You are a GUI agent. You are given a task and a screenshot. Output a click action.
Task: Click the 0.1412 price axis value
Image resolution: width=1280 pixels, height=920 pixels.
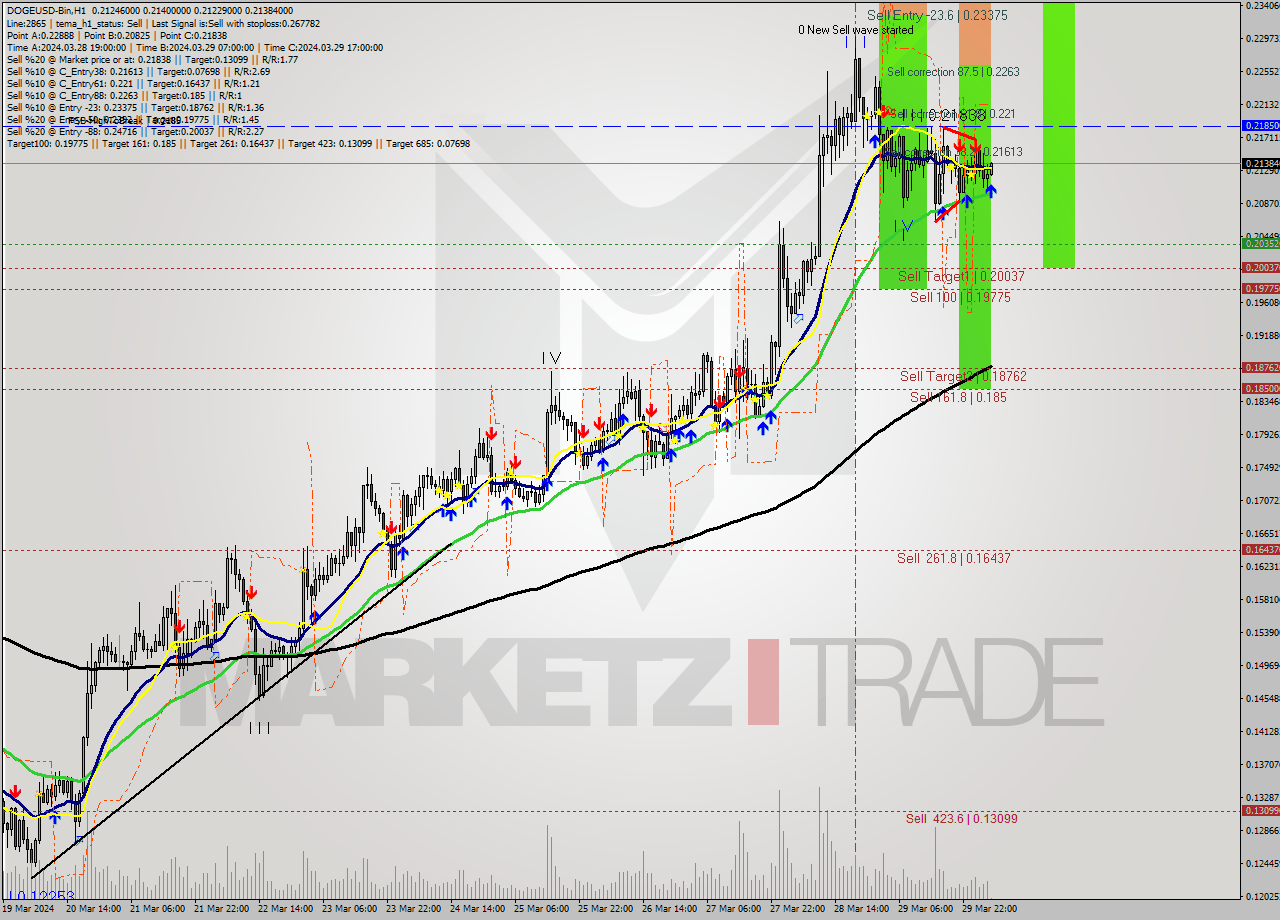1261,732
